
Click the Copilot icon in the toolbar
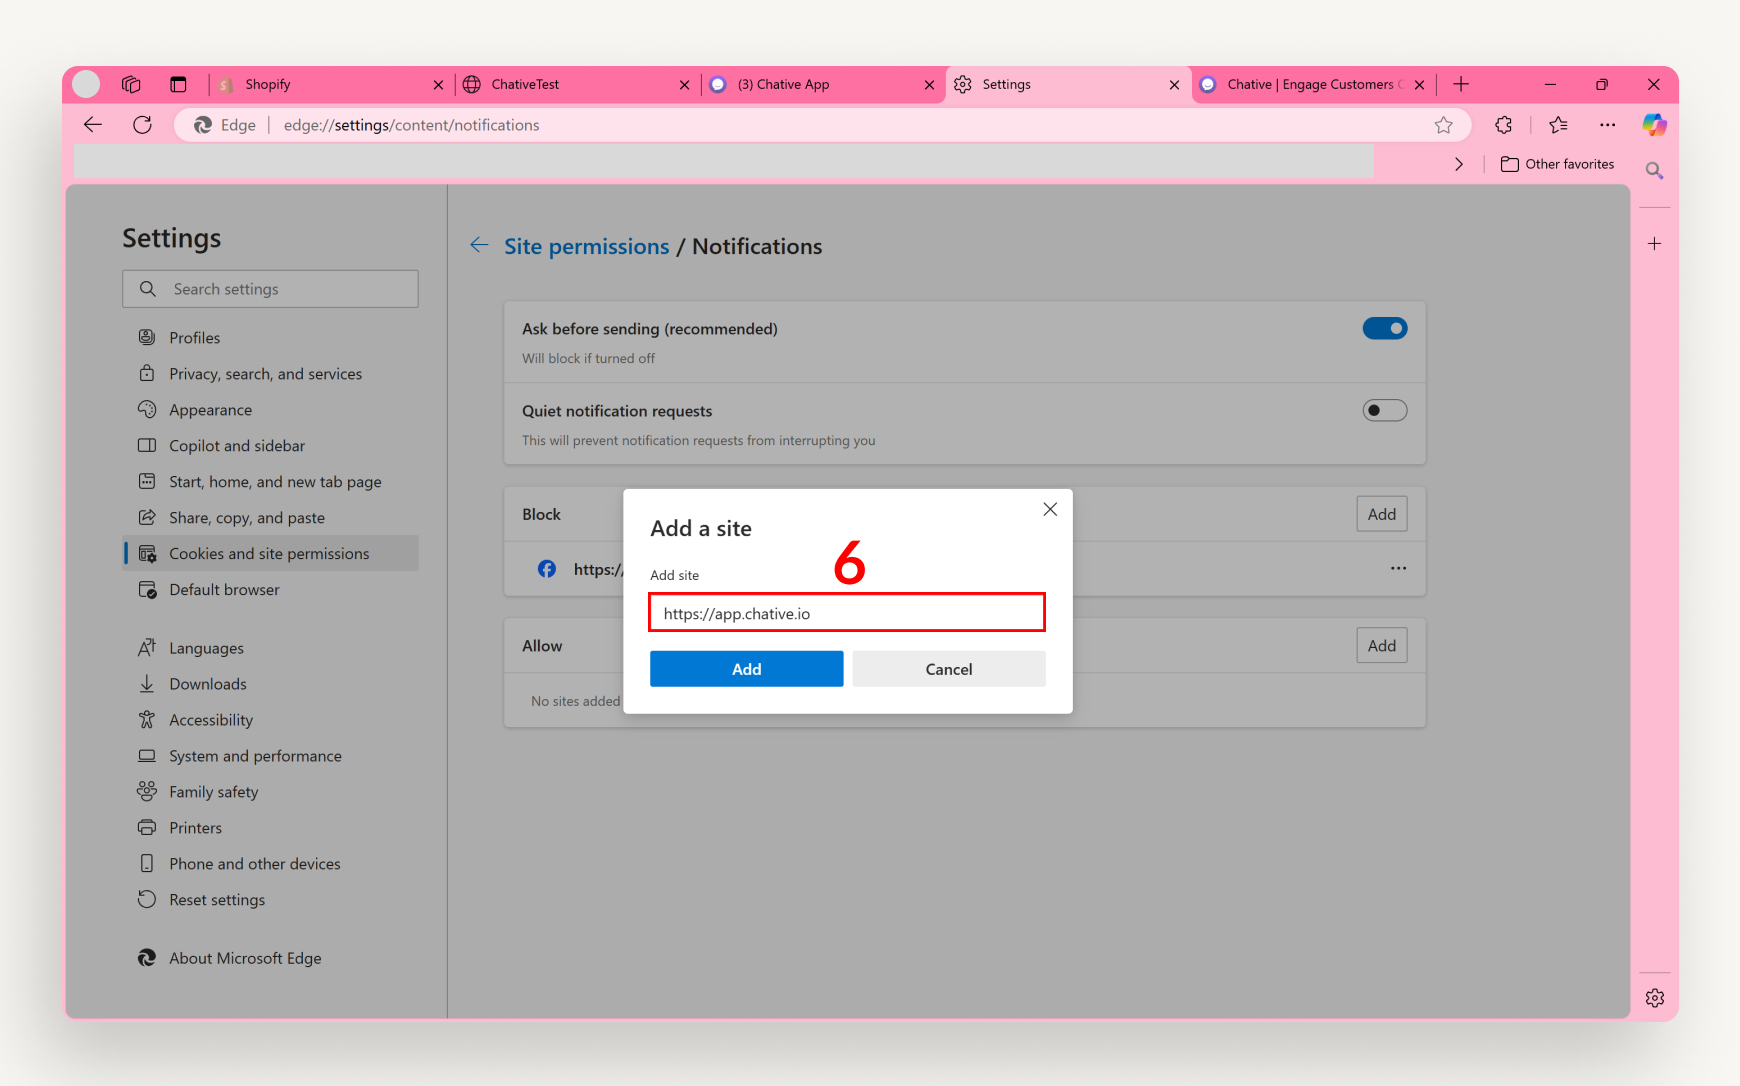coord(1654,124)
